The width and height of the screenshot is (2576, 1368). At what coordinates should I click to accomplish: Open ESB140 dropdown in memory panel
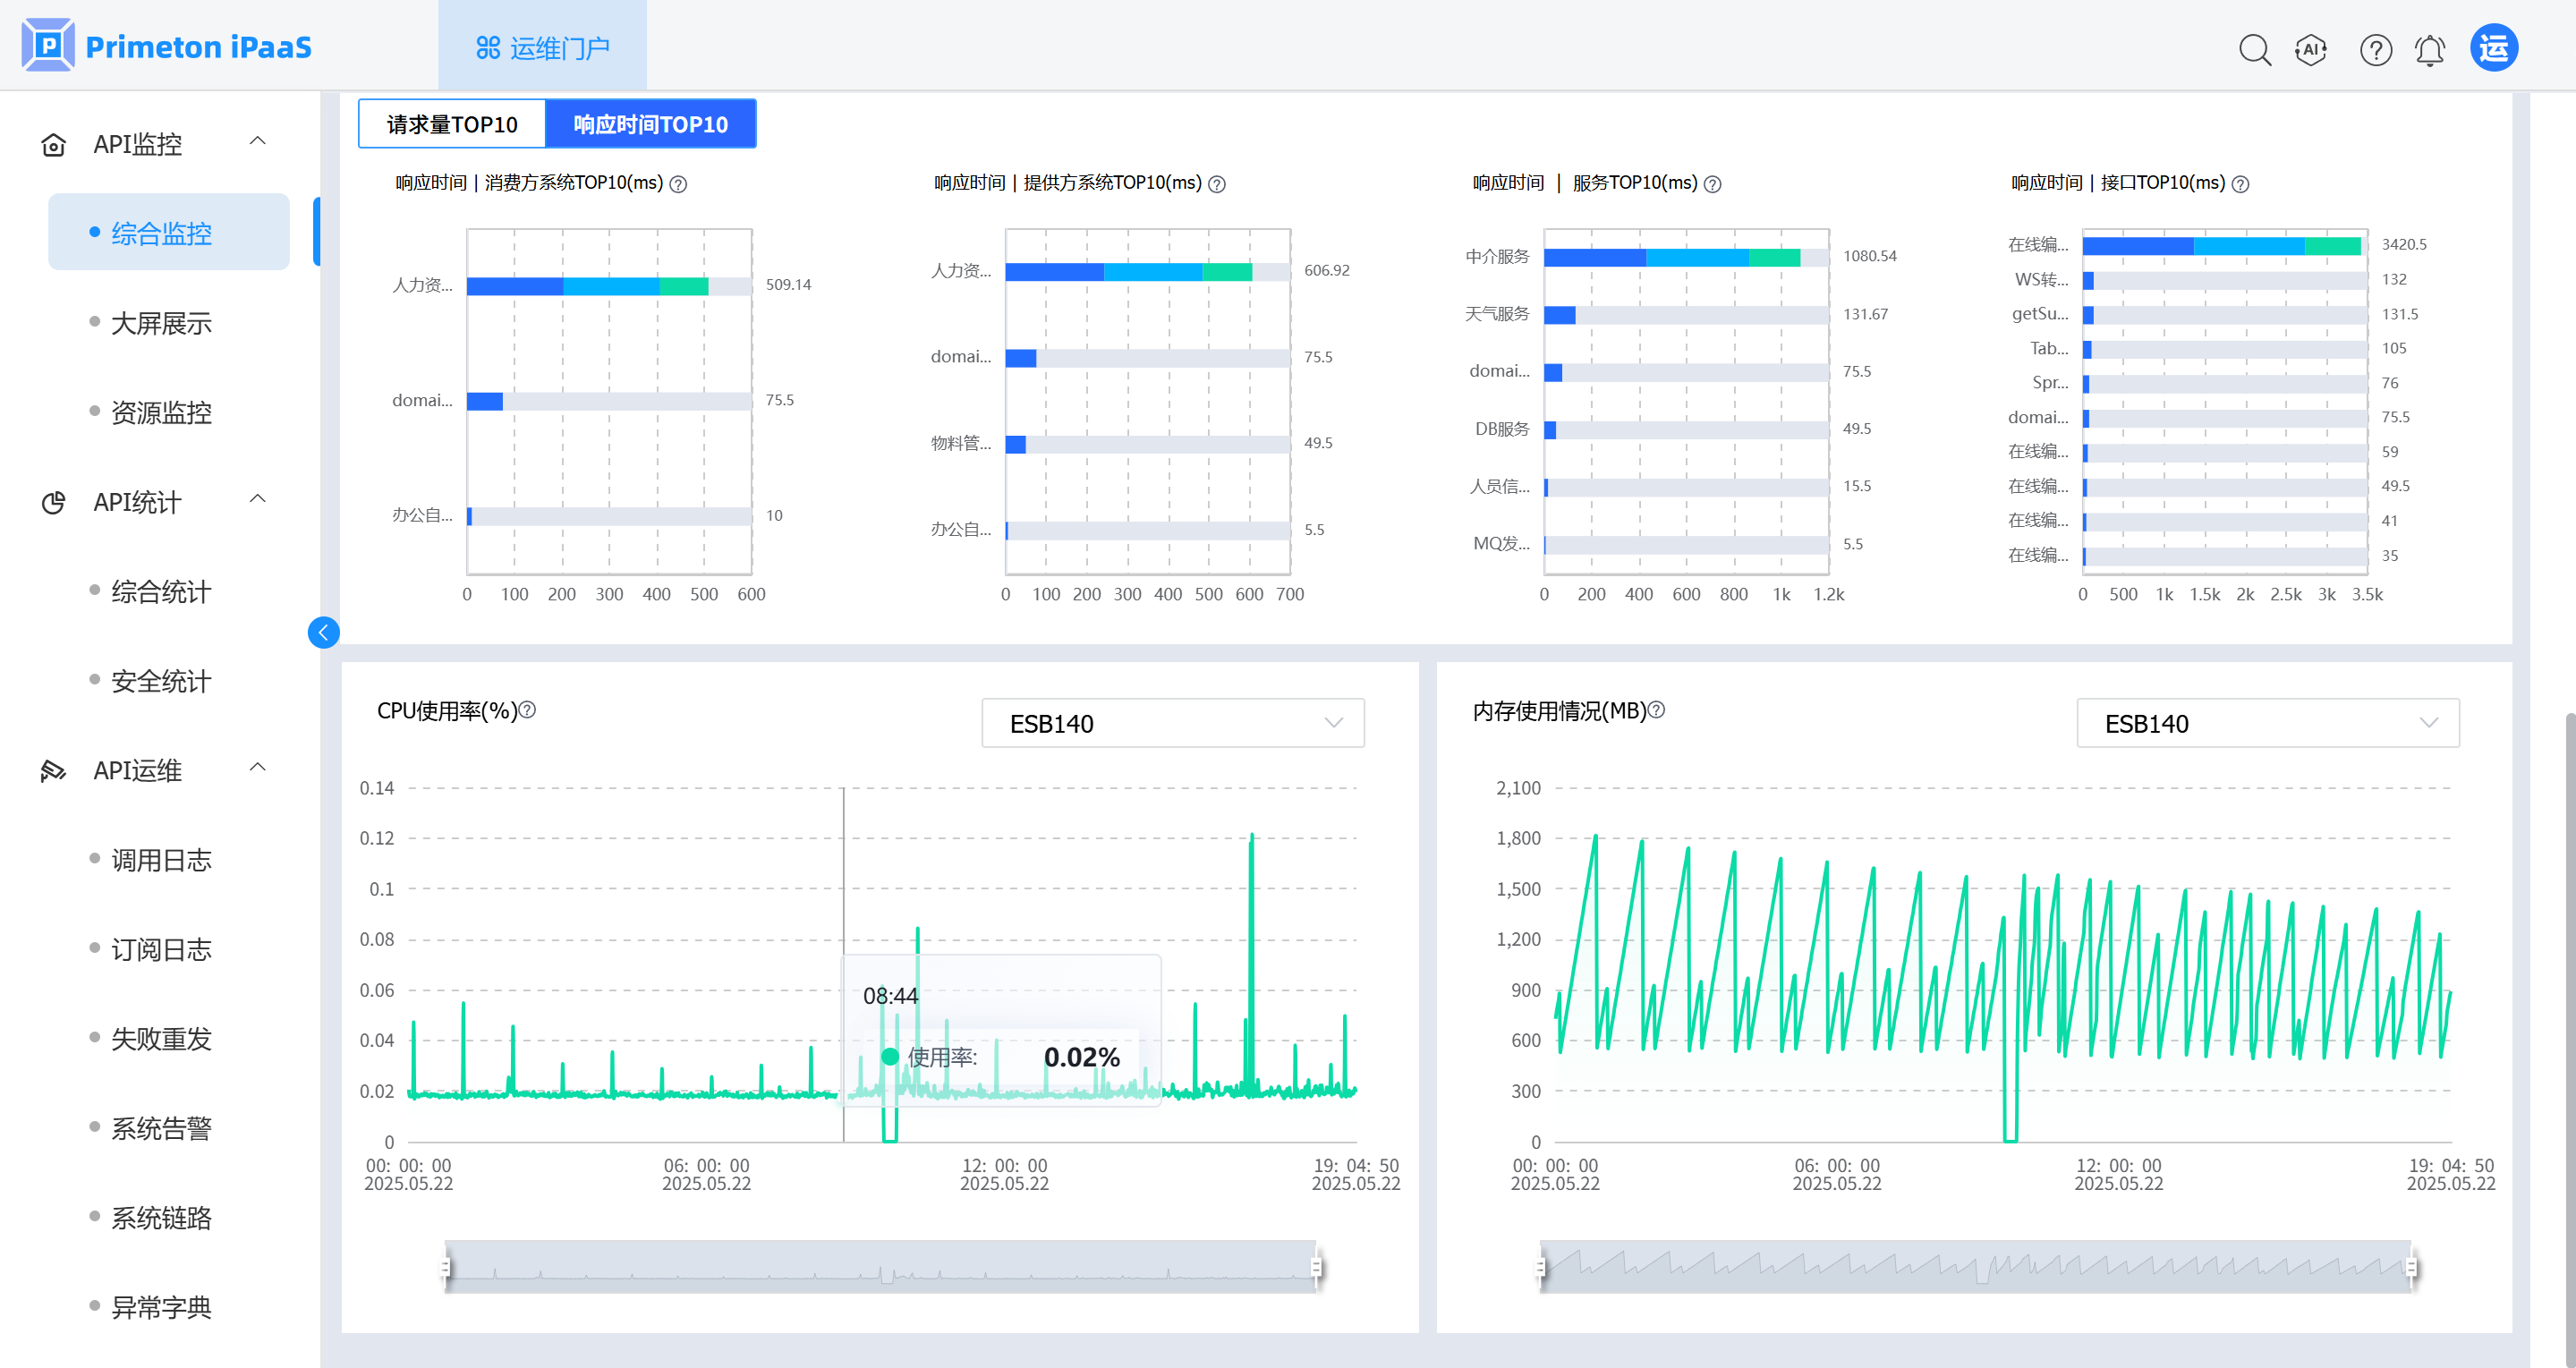point(2267,723)
